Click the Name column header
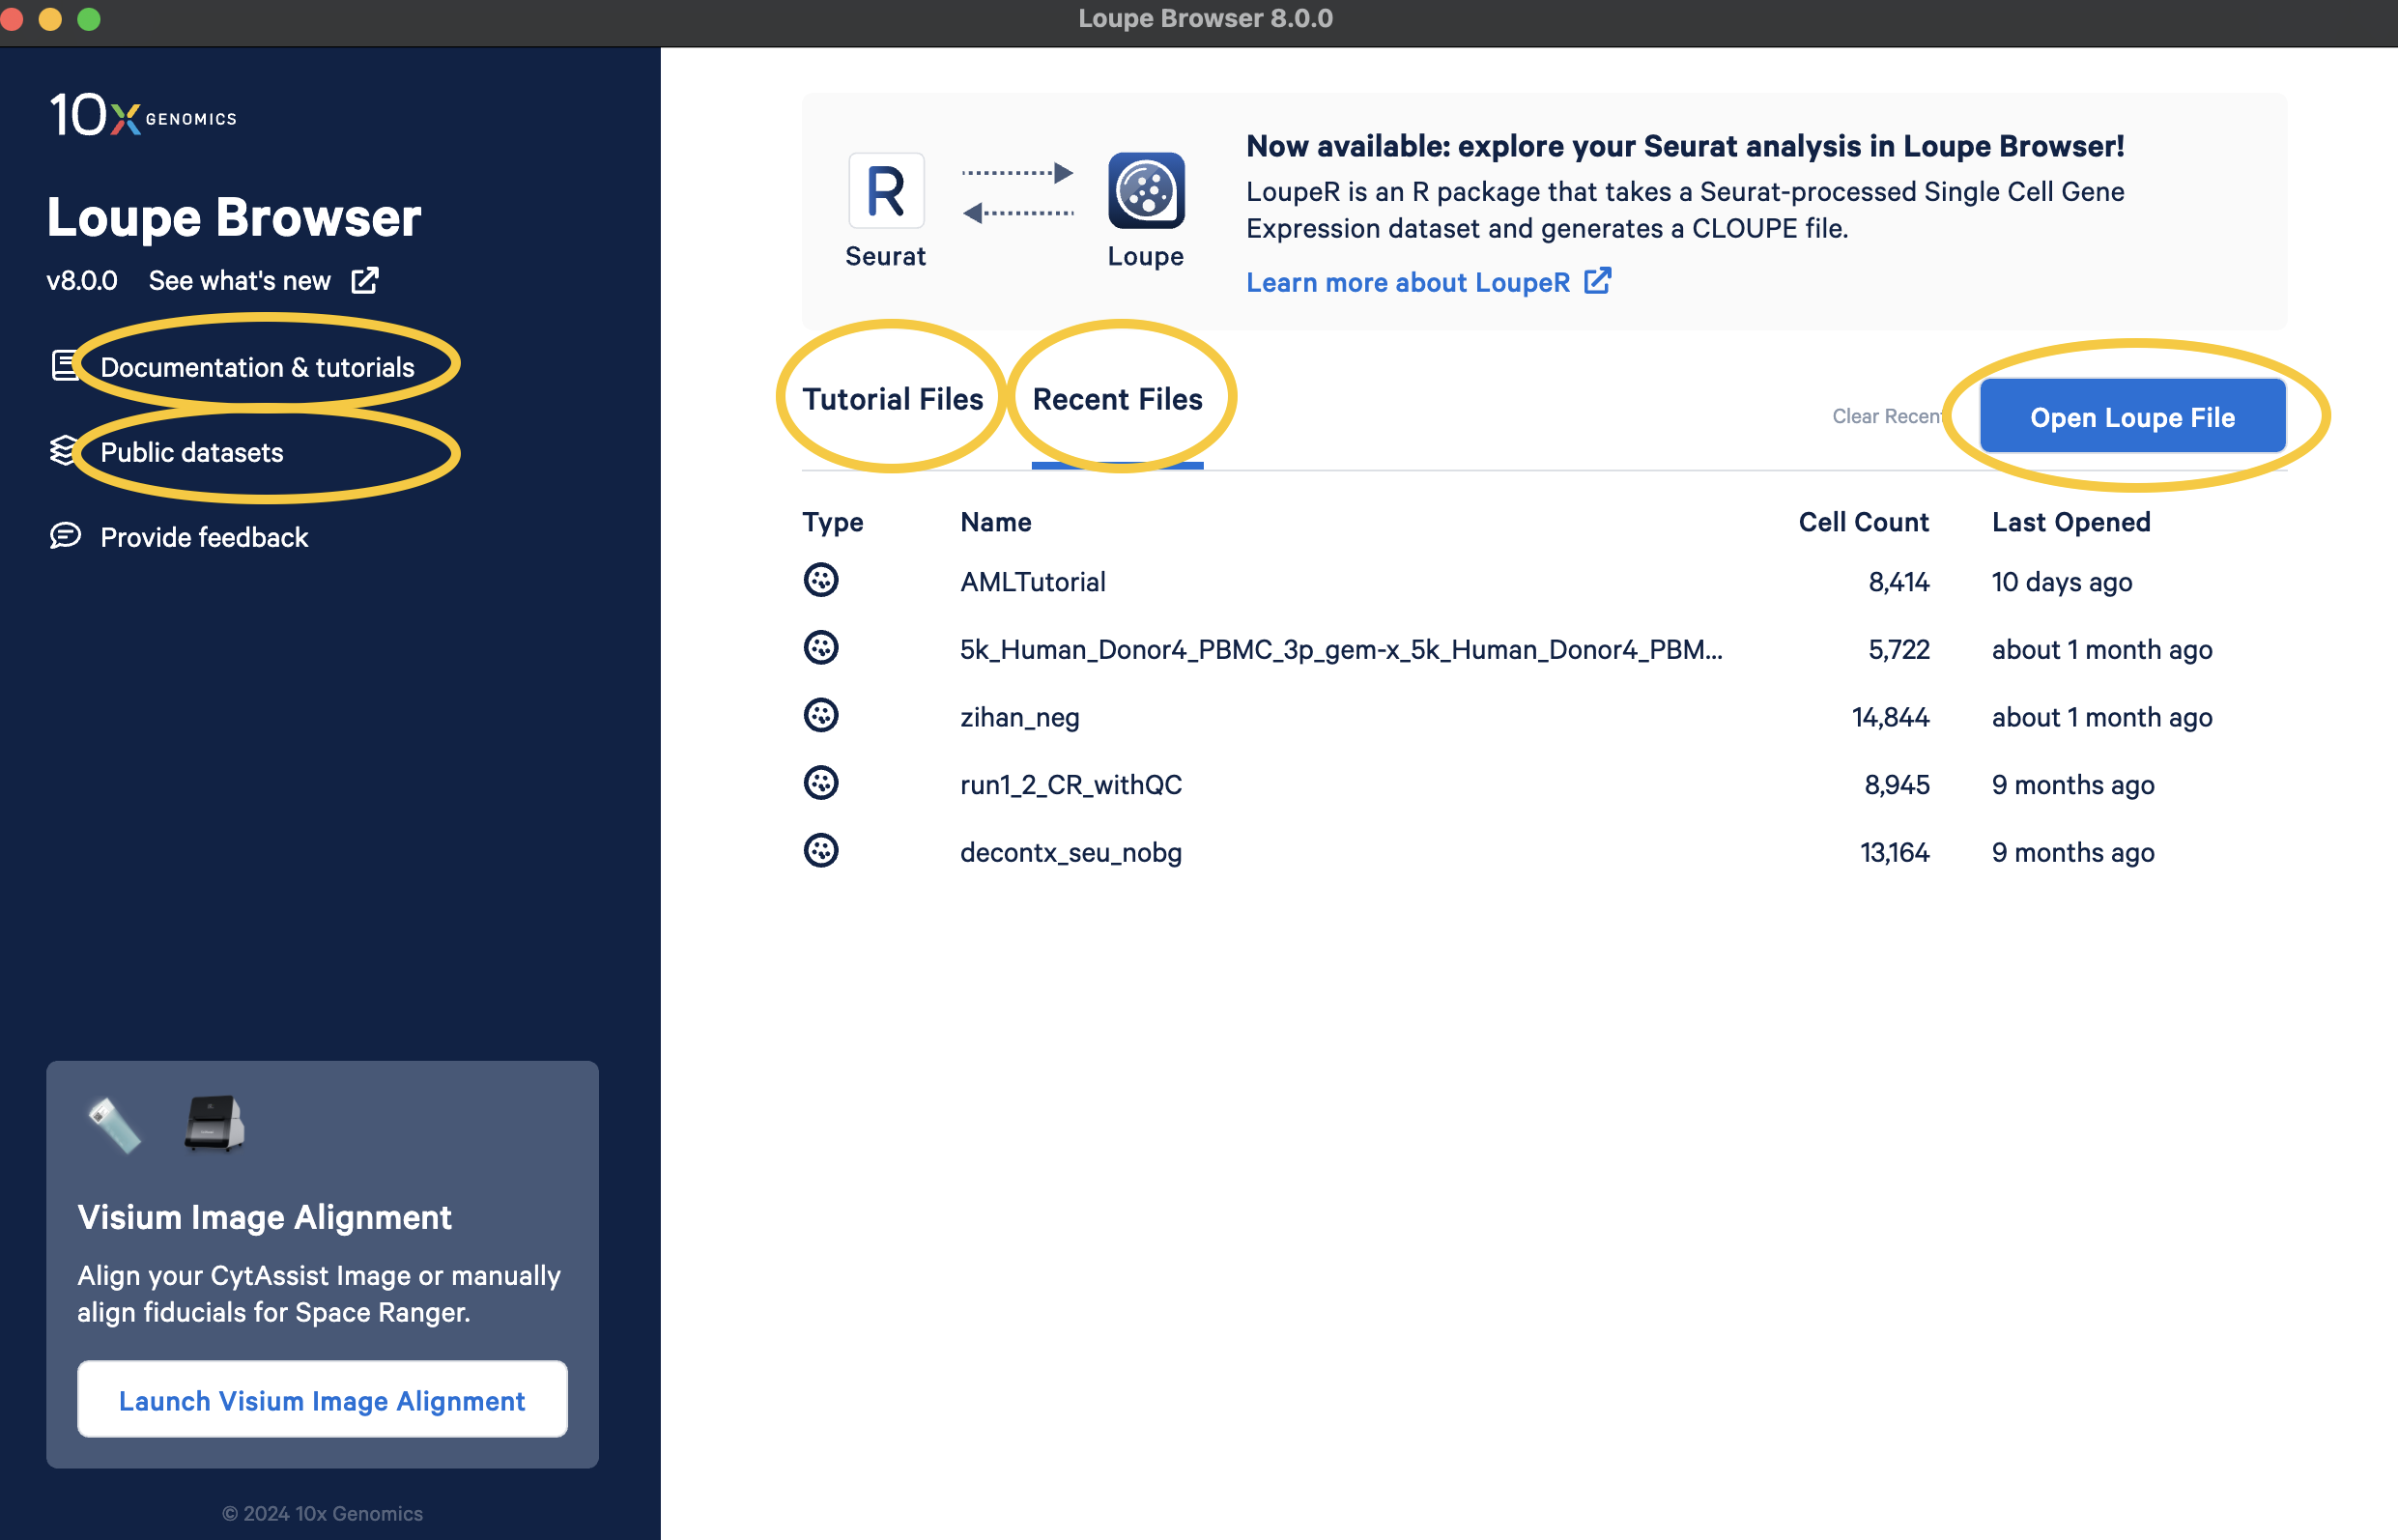Viewport: 2398px width, 1540px height. pyautogui.click(x=996, y=522)
